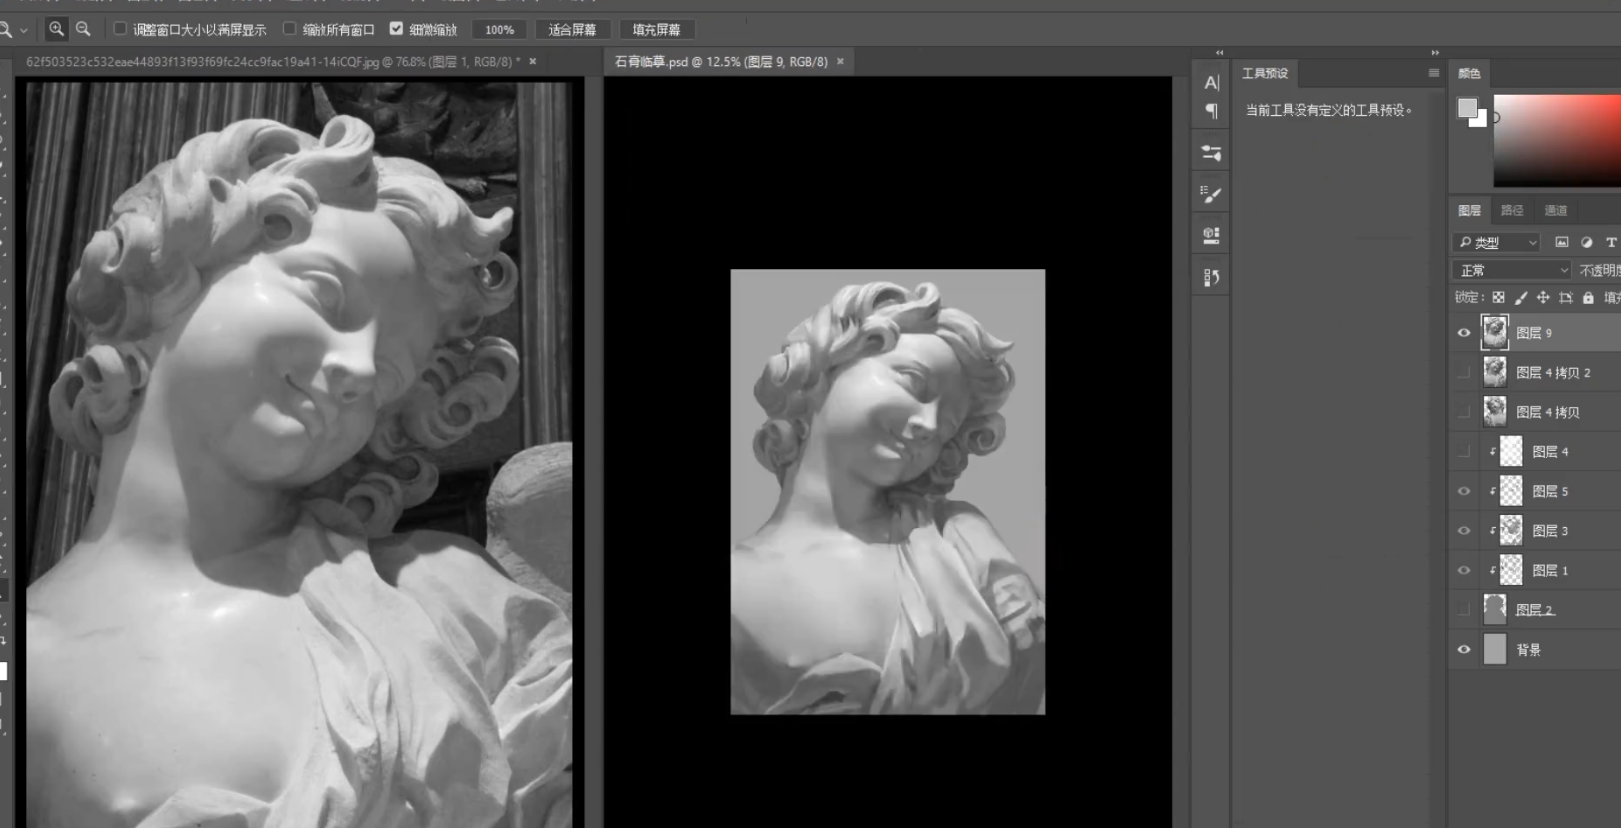Open the Brush settings panel icon

pos(1211,153)
